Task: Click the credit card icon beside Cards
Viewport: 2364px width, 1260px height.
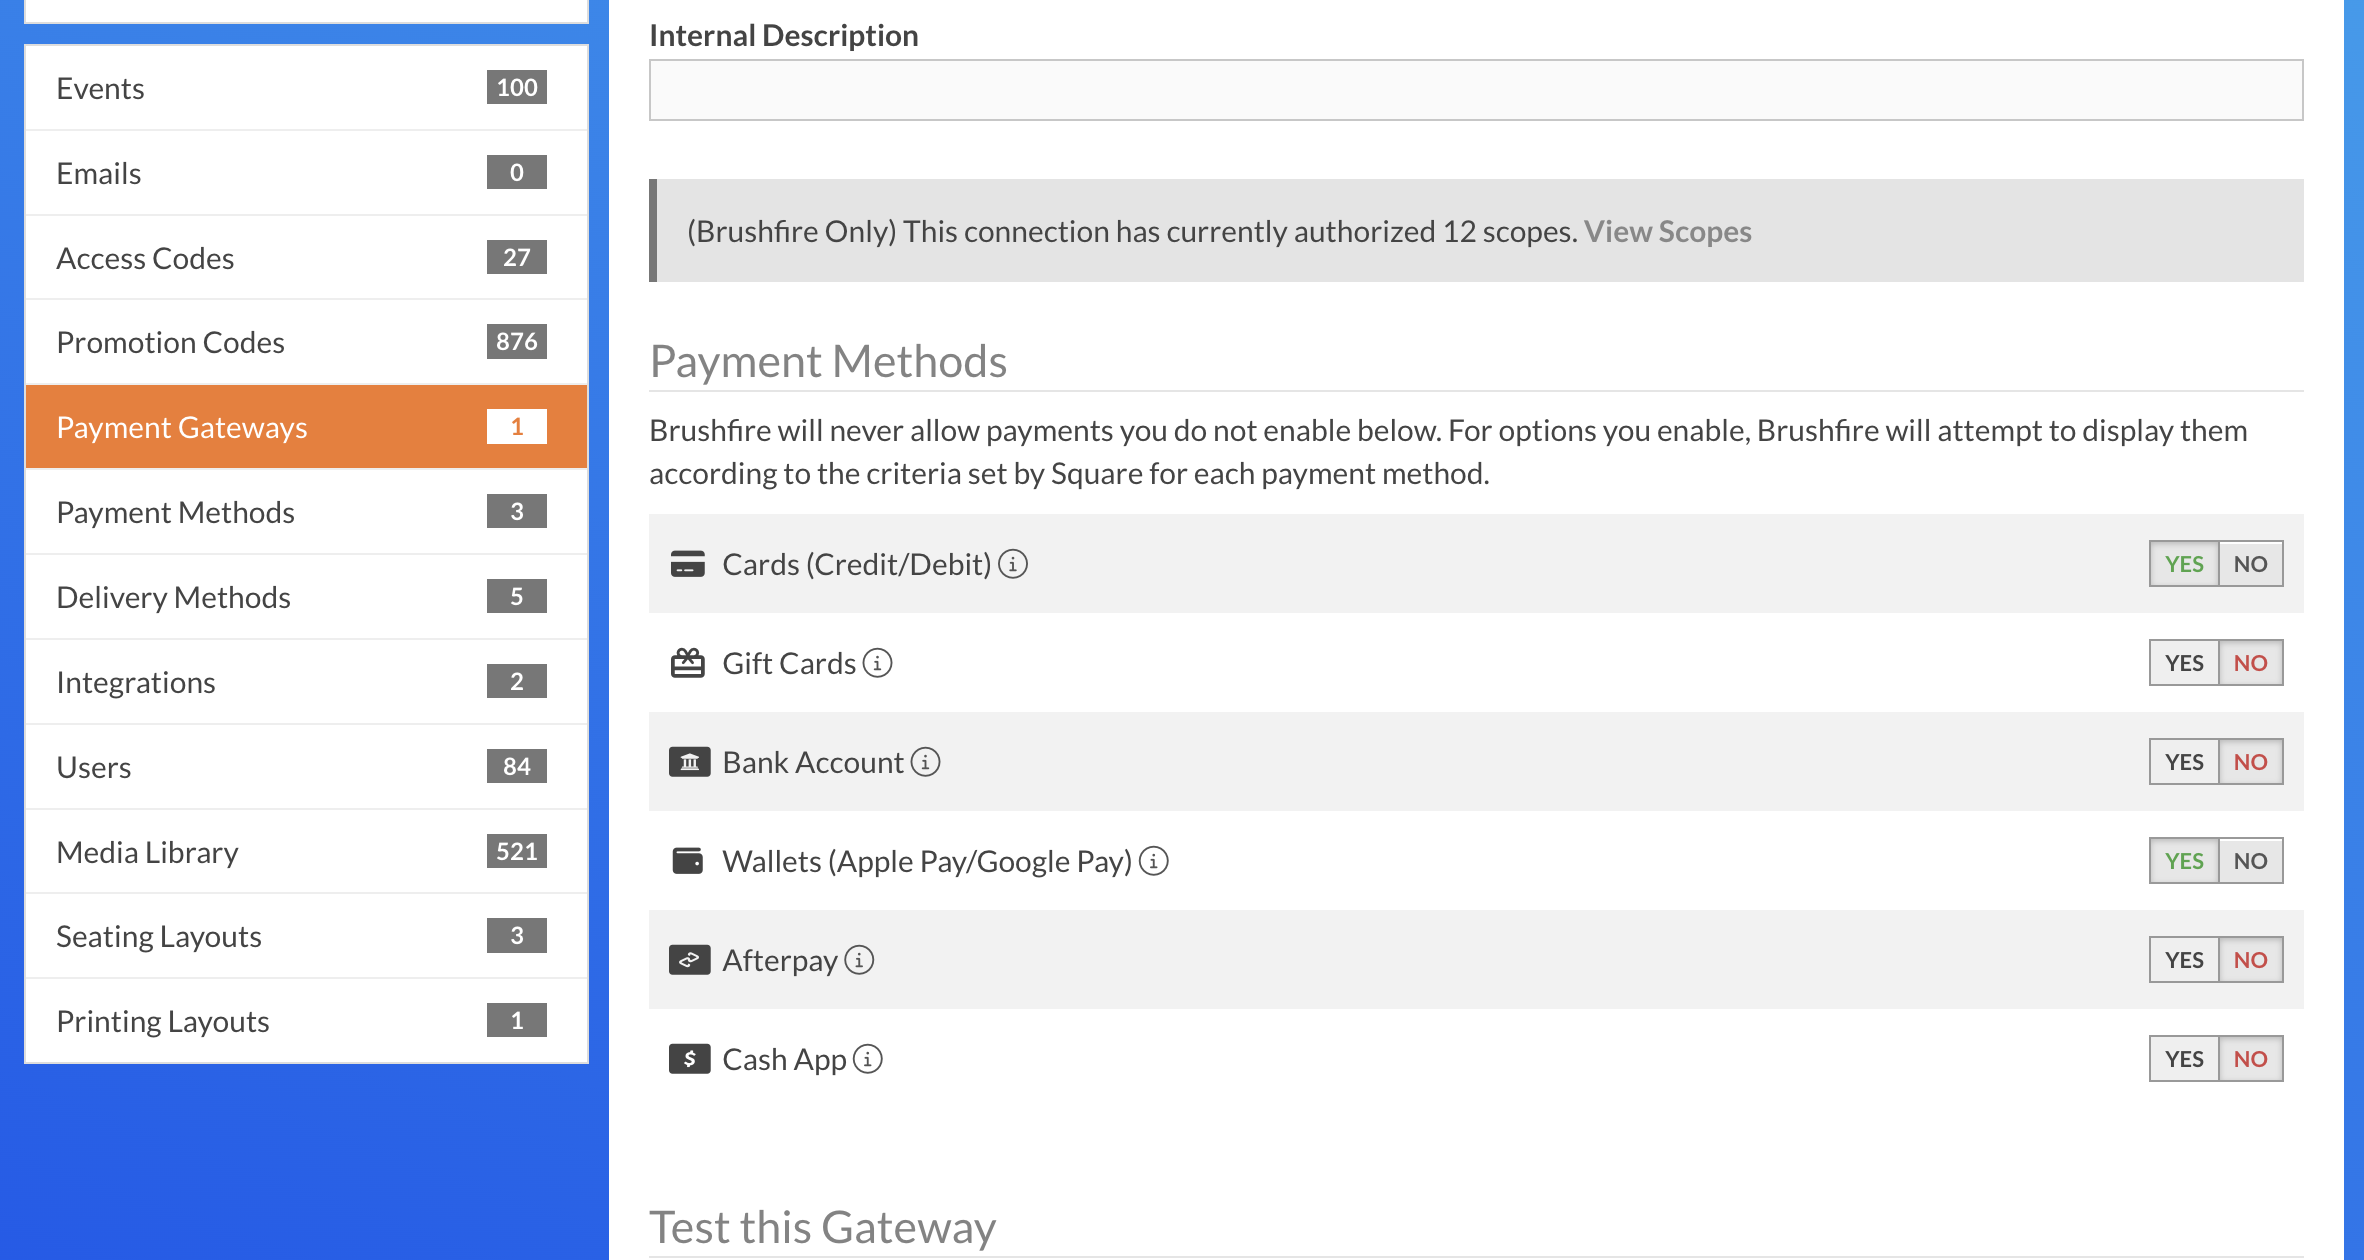Action: tap(689, 563)
